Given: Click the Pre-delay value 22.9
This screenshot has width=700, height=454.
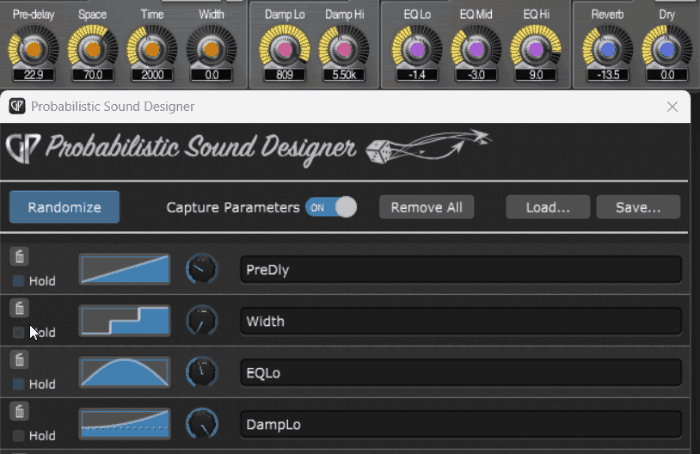Looking at the screenshot, I should (x=33, y=75).
